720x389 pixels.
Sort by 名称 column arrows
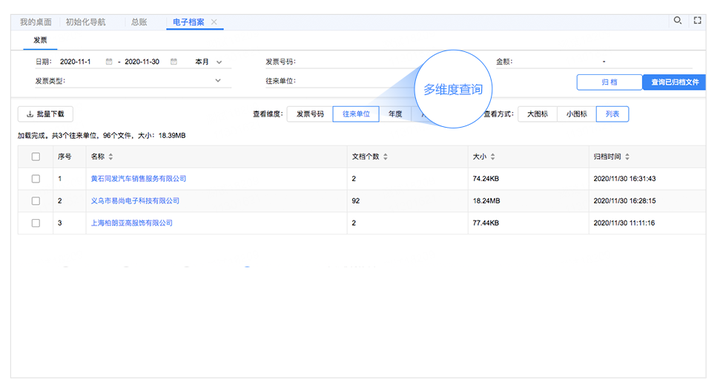click(111, 157)
